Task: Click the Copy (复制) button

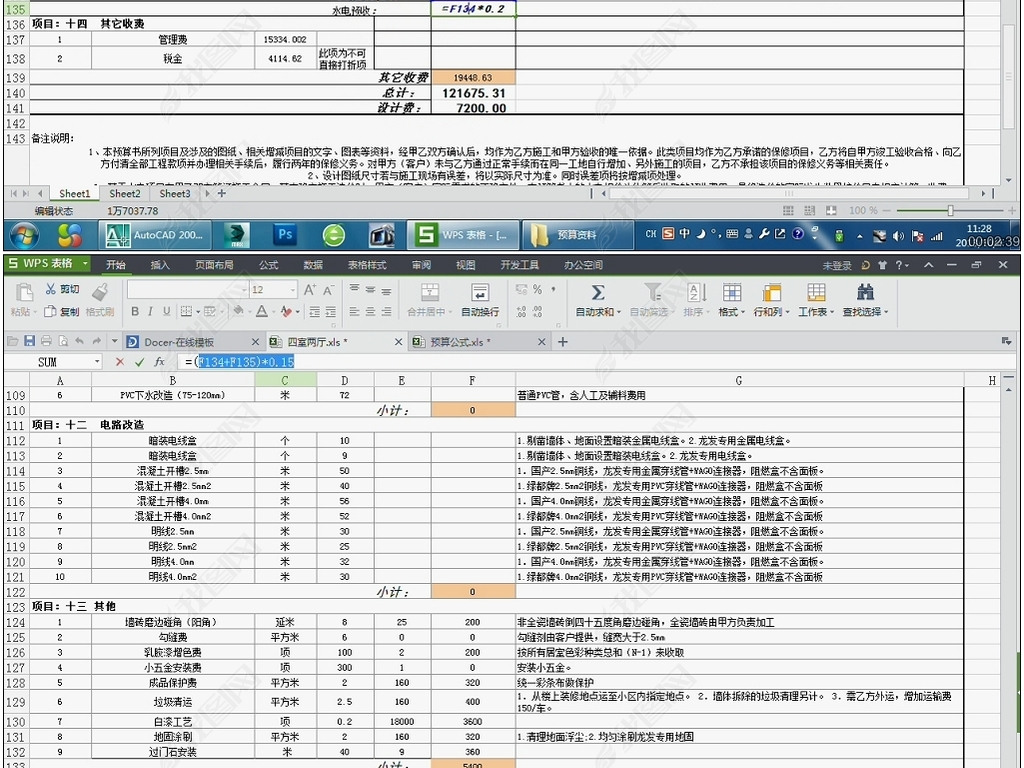Action: pyautogui.click(x=62, y=312)
